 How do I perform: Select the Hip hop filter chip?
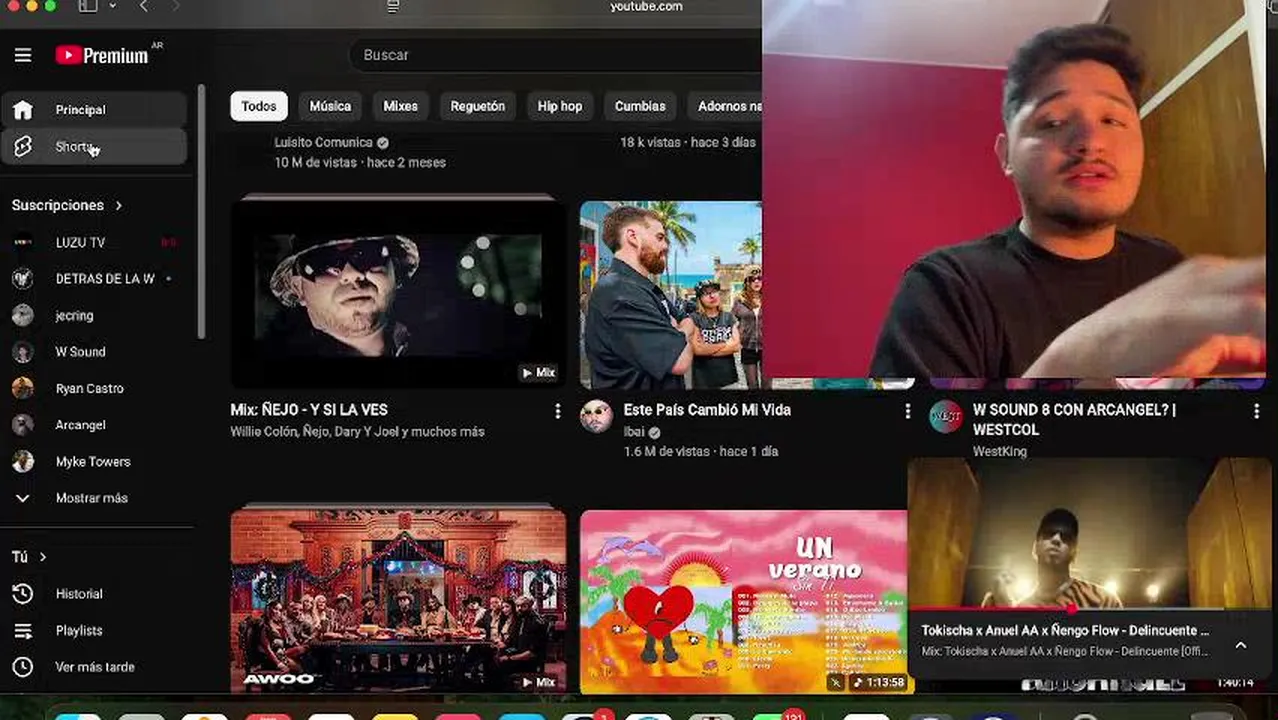point(560,106)
